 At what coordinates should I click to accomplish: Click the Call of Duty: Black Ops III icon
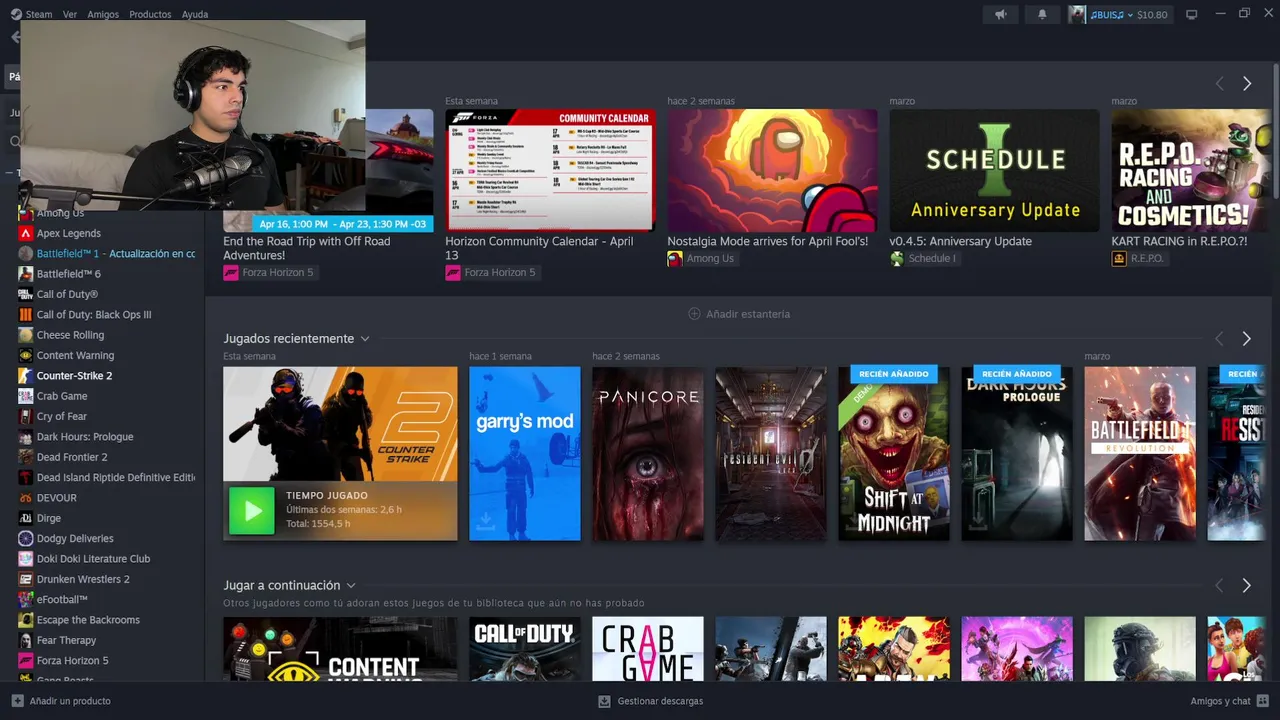click(26, 314)
